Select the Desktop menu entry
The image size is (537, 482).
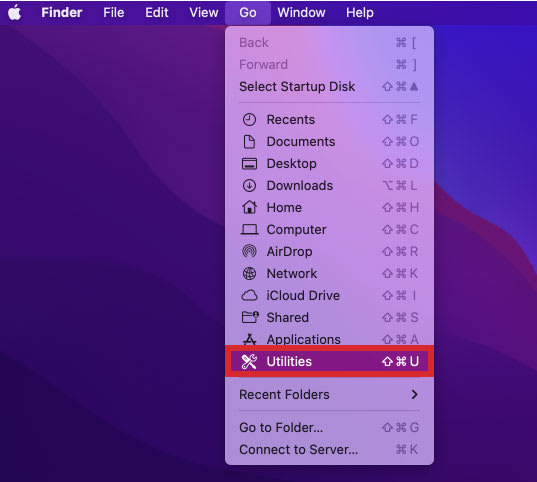(329, 164)
